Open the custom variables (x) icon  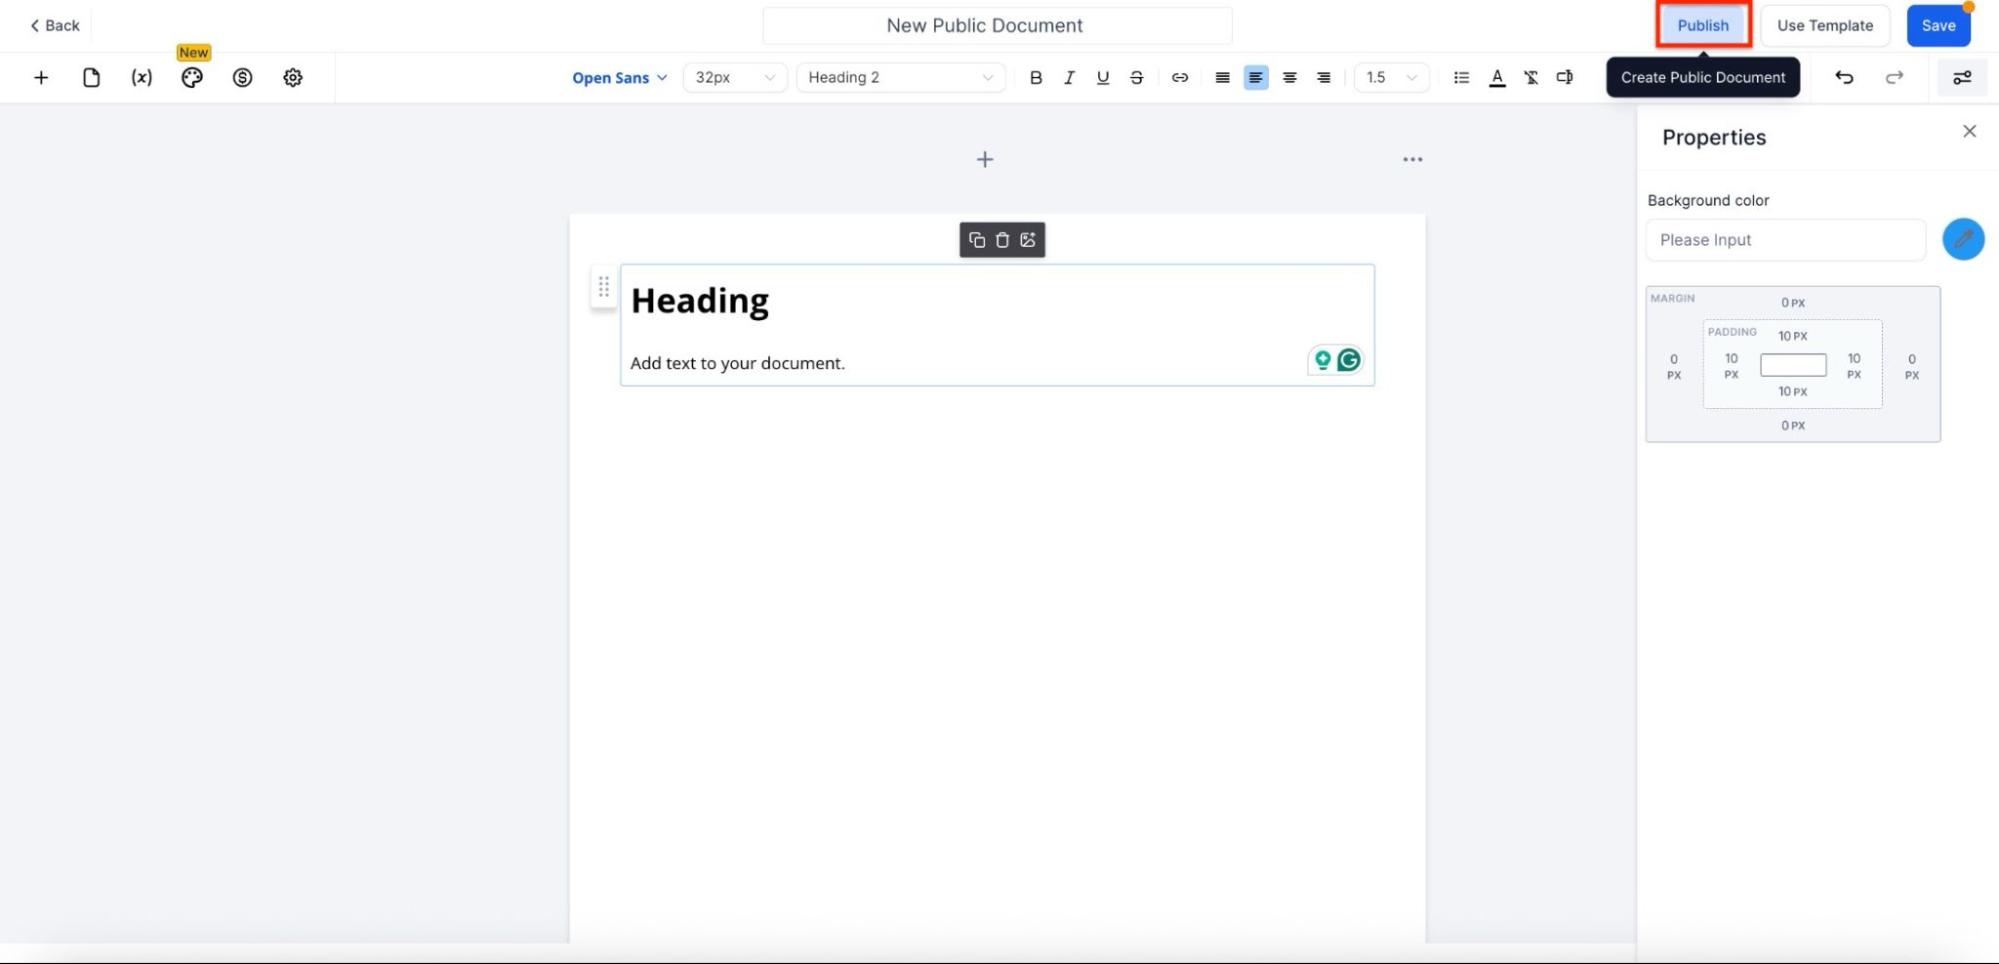[x=142, y=78]
